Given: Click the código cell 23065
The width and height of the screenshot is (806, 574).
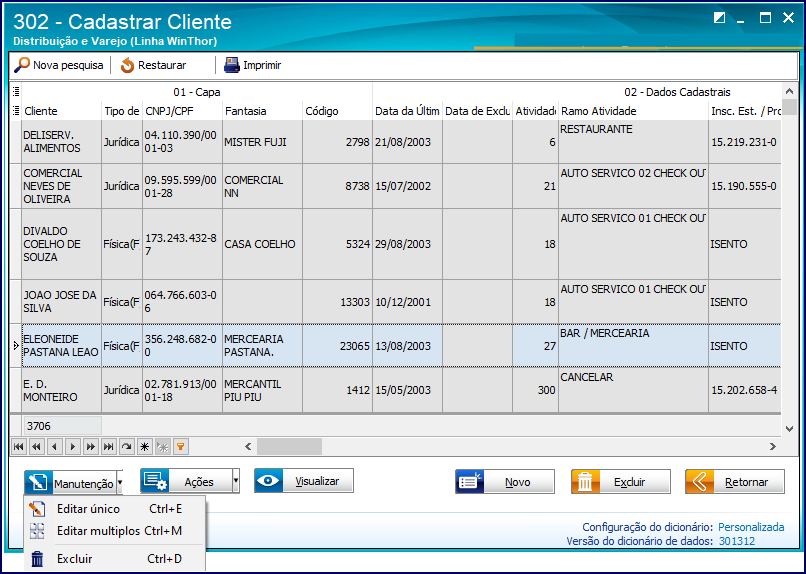Looking at the screenshot, I should tap(338, 346).
